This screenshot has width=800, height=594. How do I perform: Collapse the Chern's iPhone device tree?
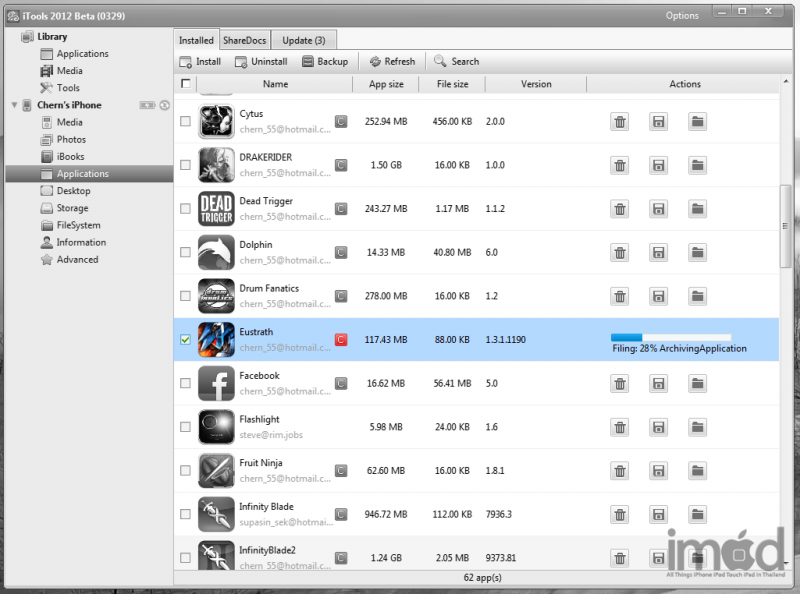(12, 105)
